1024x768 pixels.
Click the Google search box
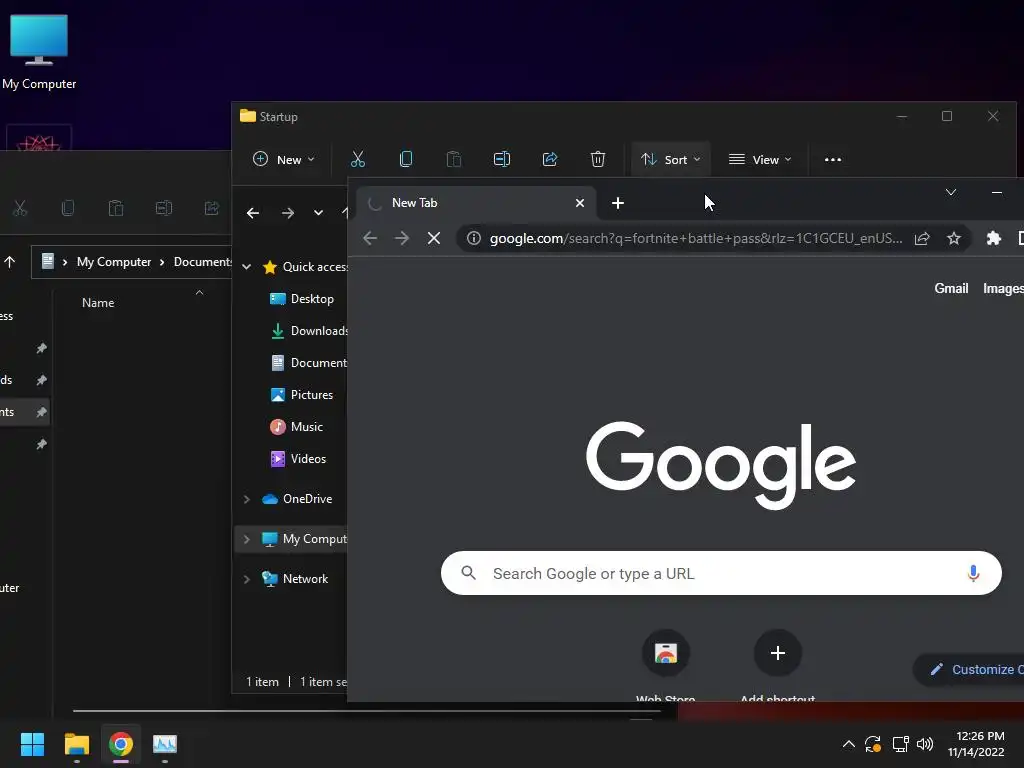[x=721, y=573]
